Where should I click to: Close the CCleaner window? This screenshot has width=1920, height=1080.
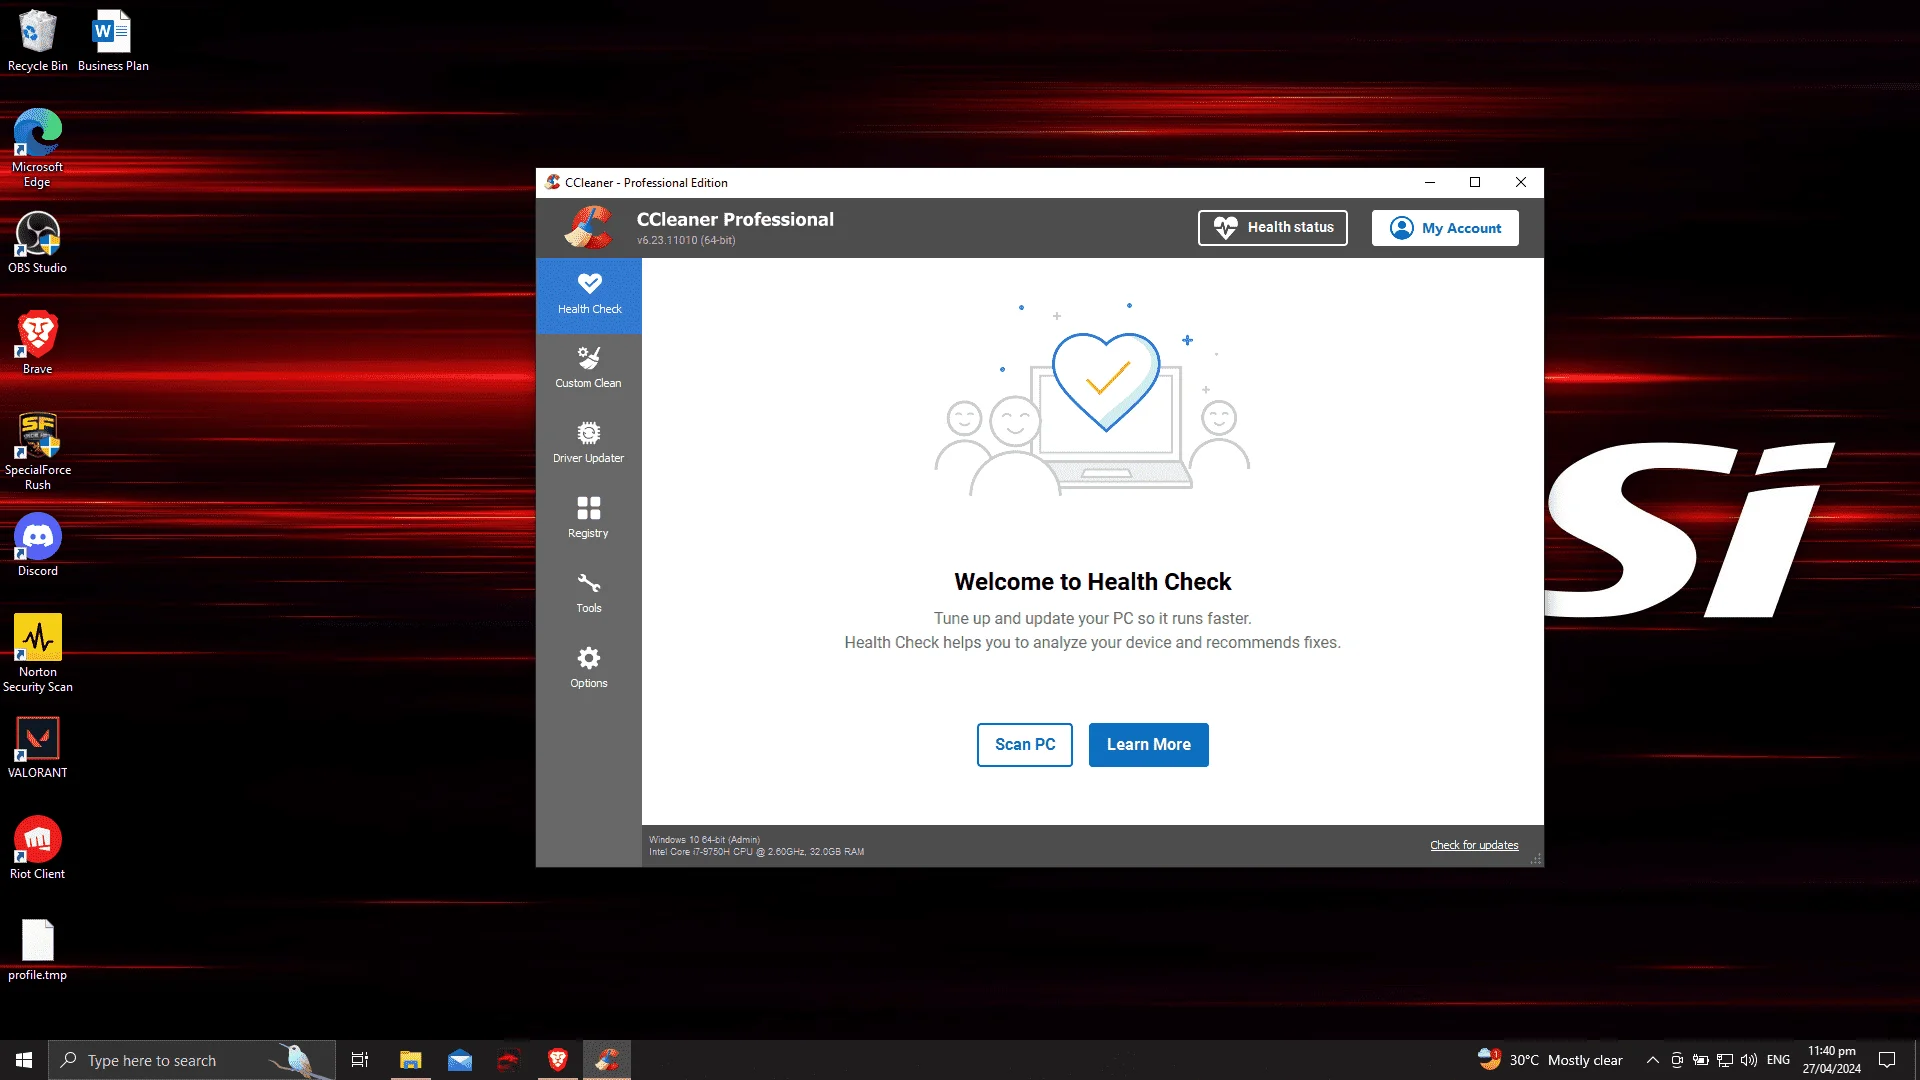(x=1521, y=183)
